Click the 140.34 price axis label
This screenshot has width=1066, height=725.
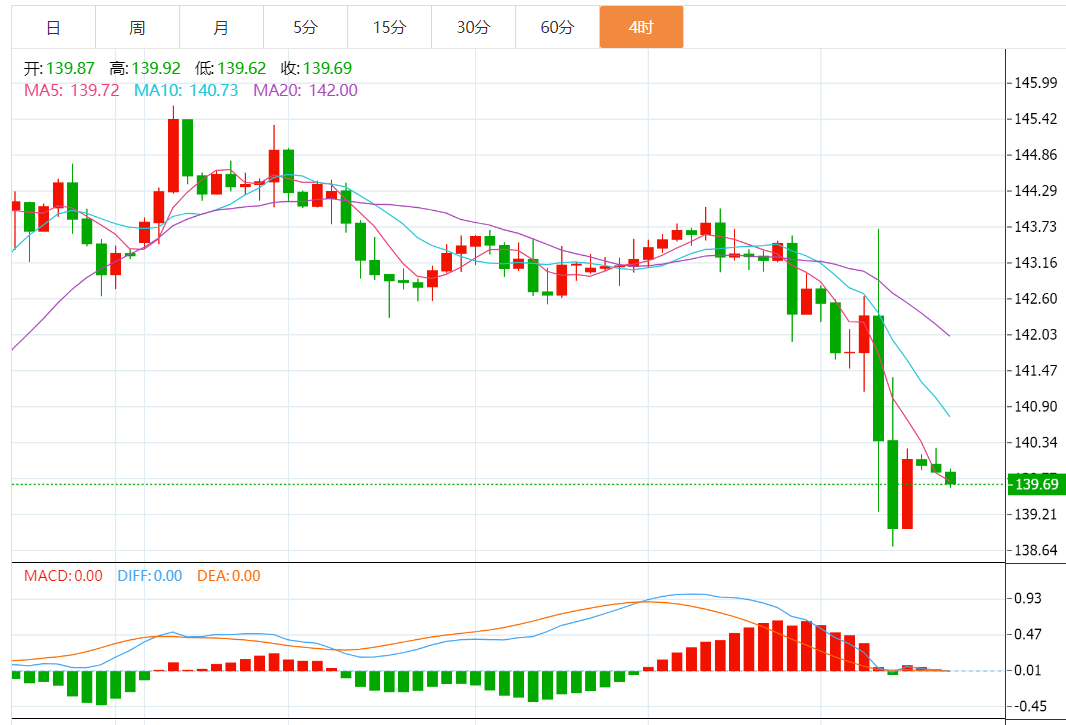click(x=1035, y=443)
